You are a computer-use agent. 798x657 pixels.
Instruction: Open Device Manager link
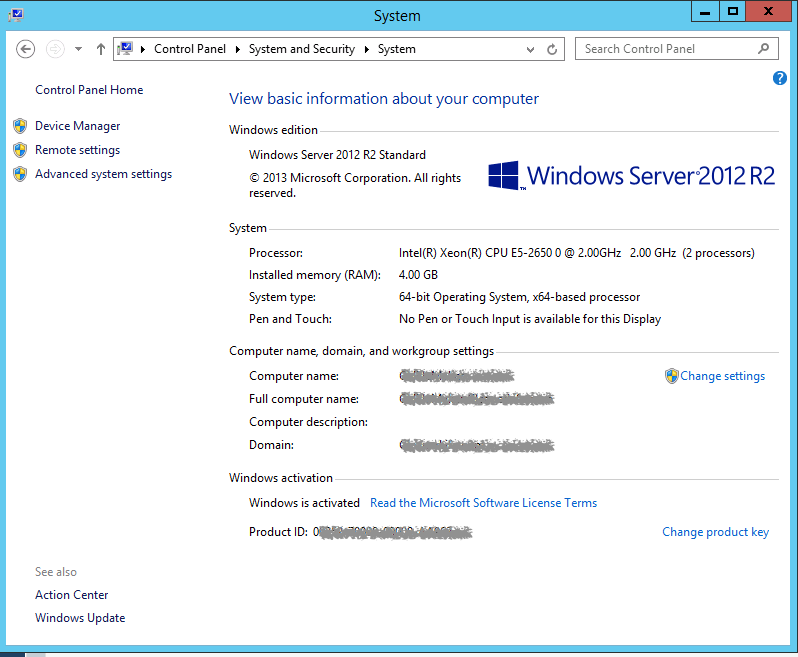point(77,126)
